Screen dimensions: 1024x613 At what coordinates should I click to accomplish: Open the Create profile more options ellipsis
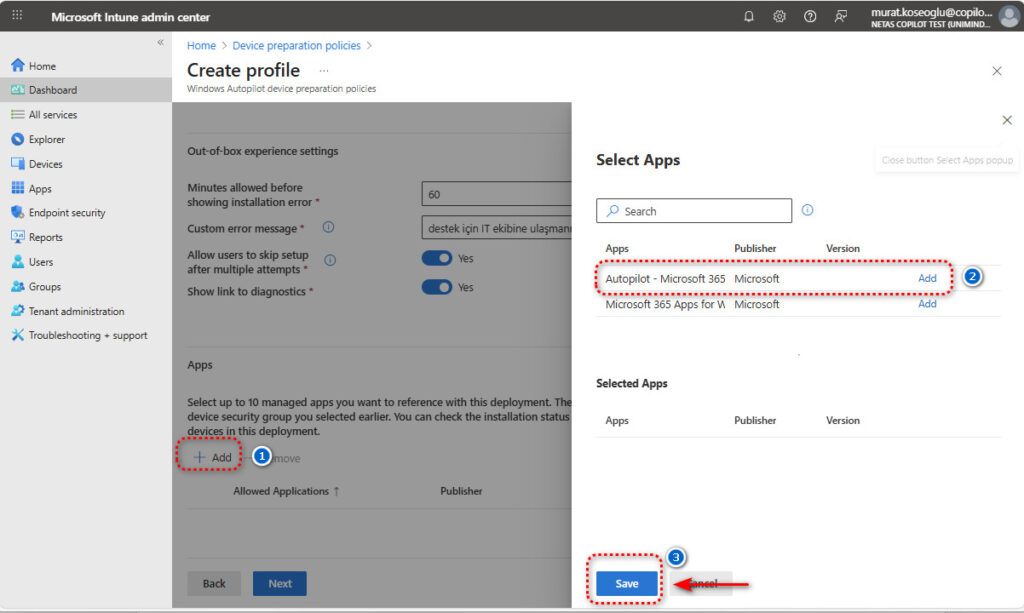pos(323,71)
